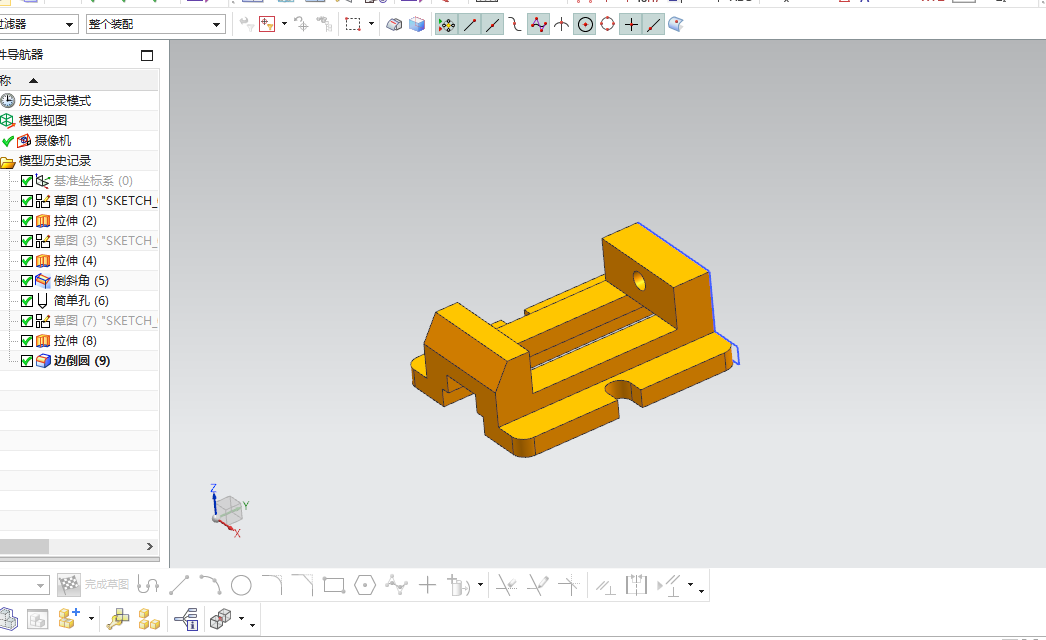Select 历史记录模式 in navigator
1046x640 pixels.
(55, 101)
